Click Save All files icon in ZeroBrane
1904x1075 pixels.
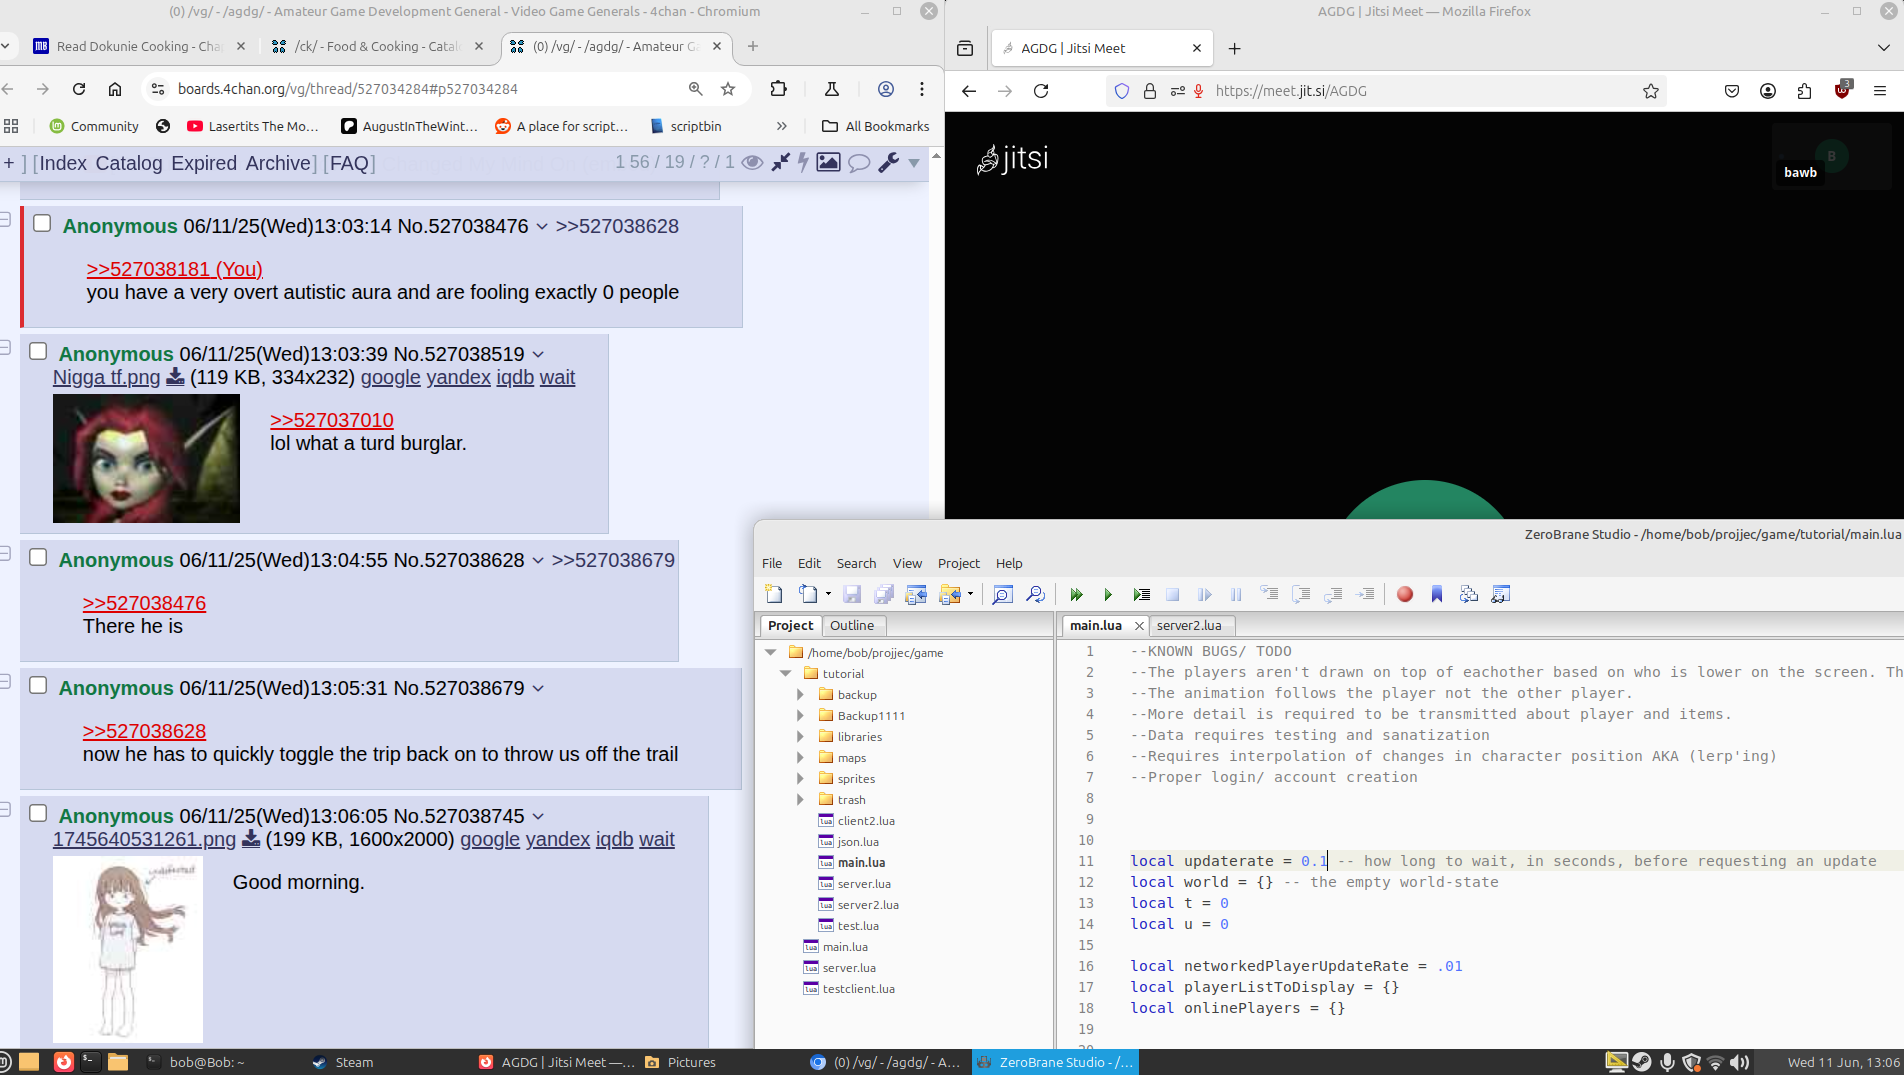click(884, 594)
